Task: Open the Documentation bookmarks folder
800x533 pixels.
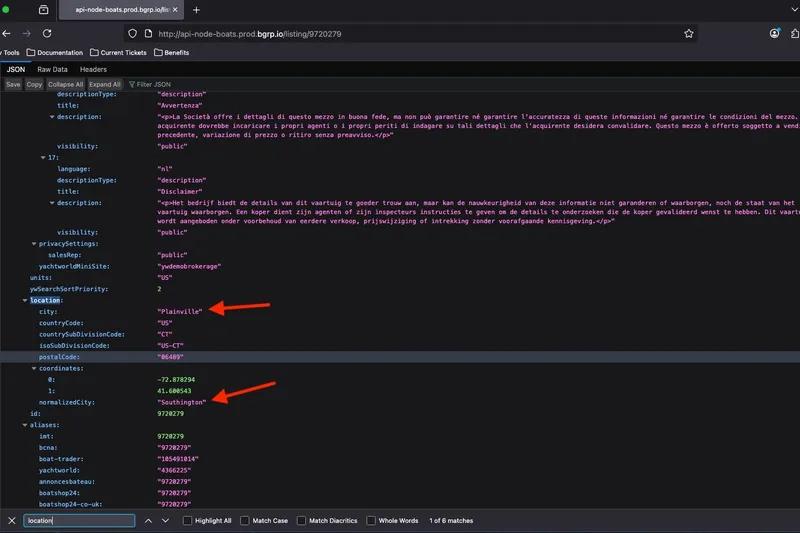Action: [x=55, y=52]
